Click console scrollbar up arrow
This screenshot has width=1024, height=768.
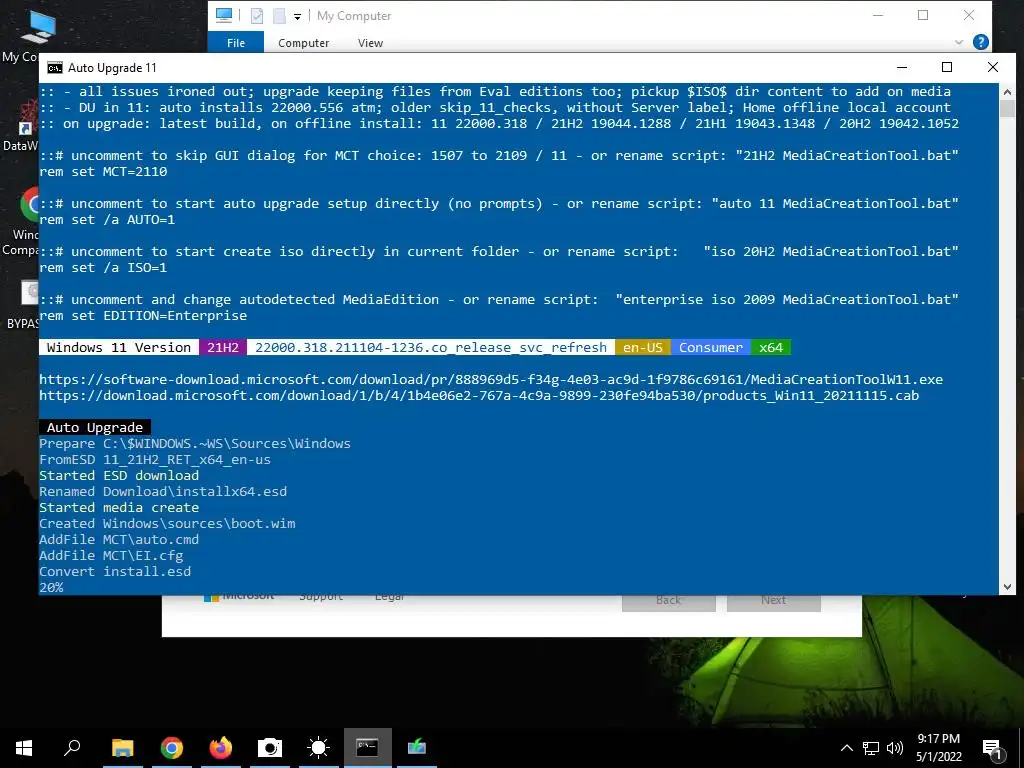point(1007,91)
